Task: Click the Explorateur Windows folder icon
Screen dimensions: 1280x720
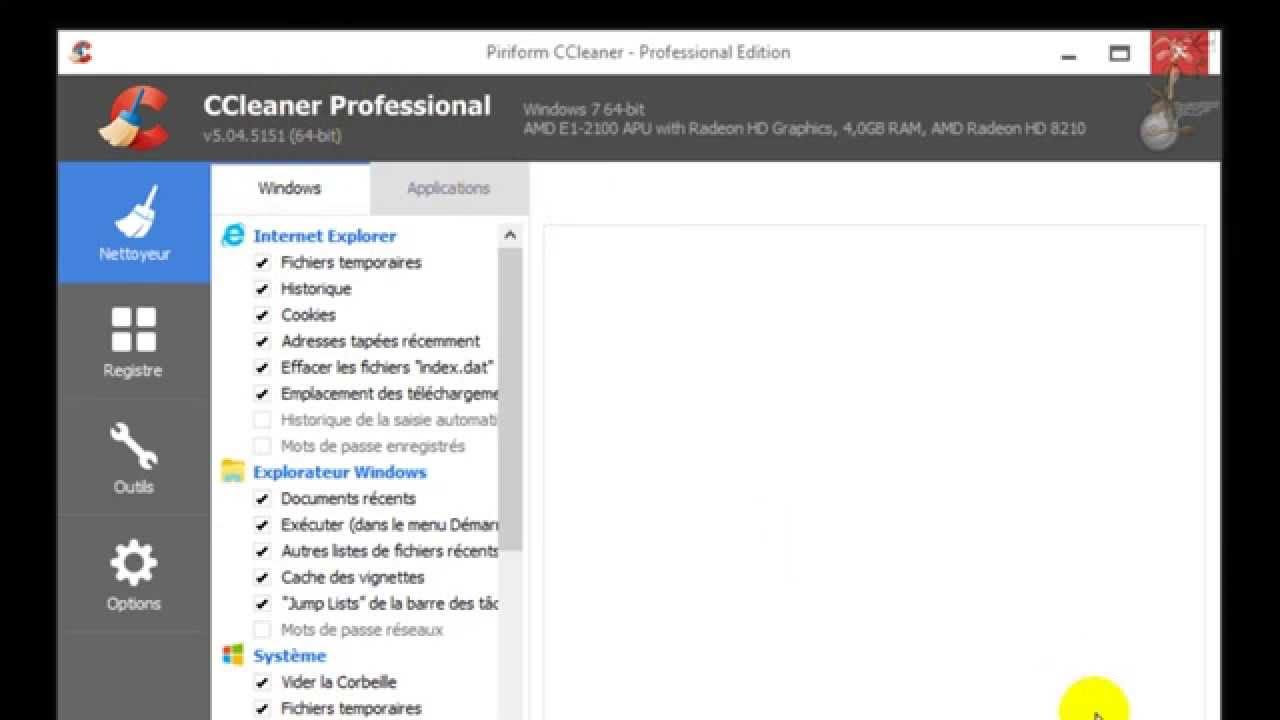Action: click(233, 472)
